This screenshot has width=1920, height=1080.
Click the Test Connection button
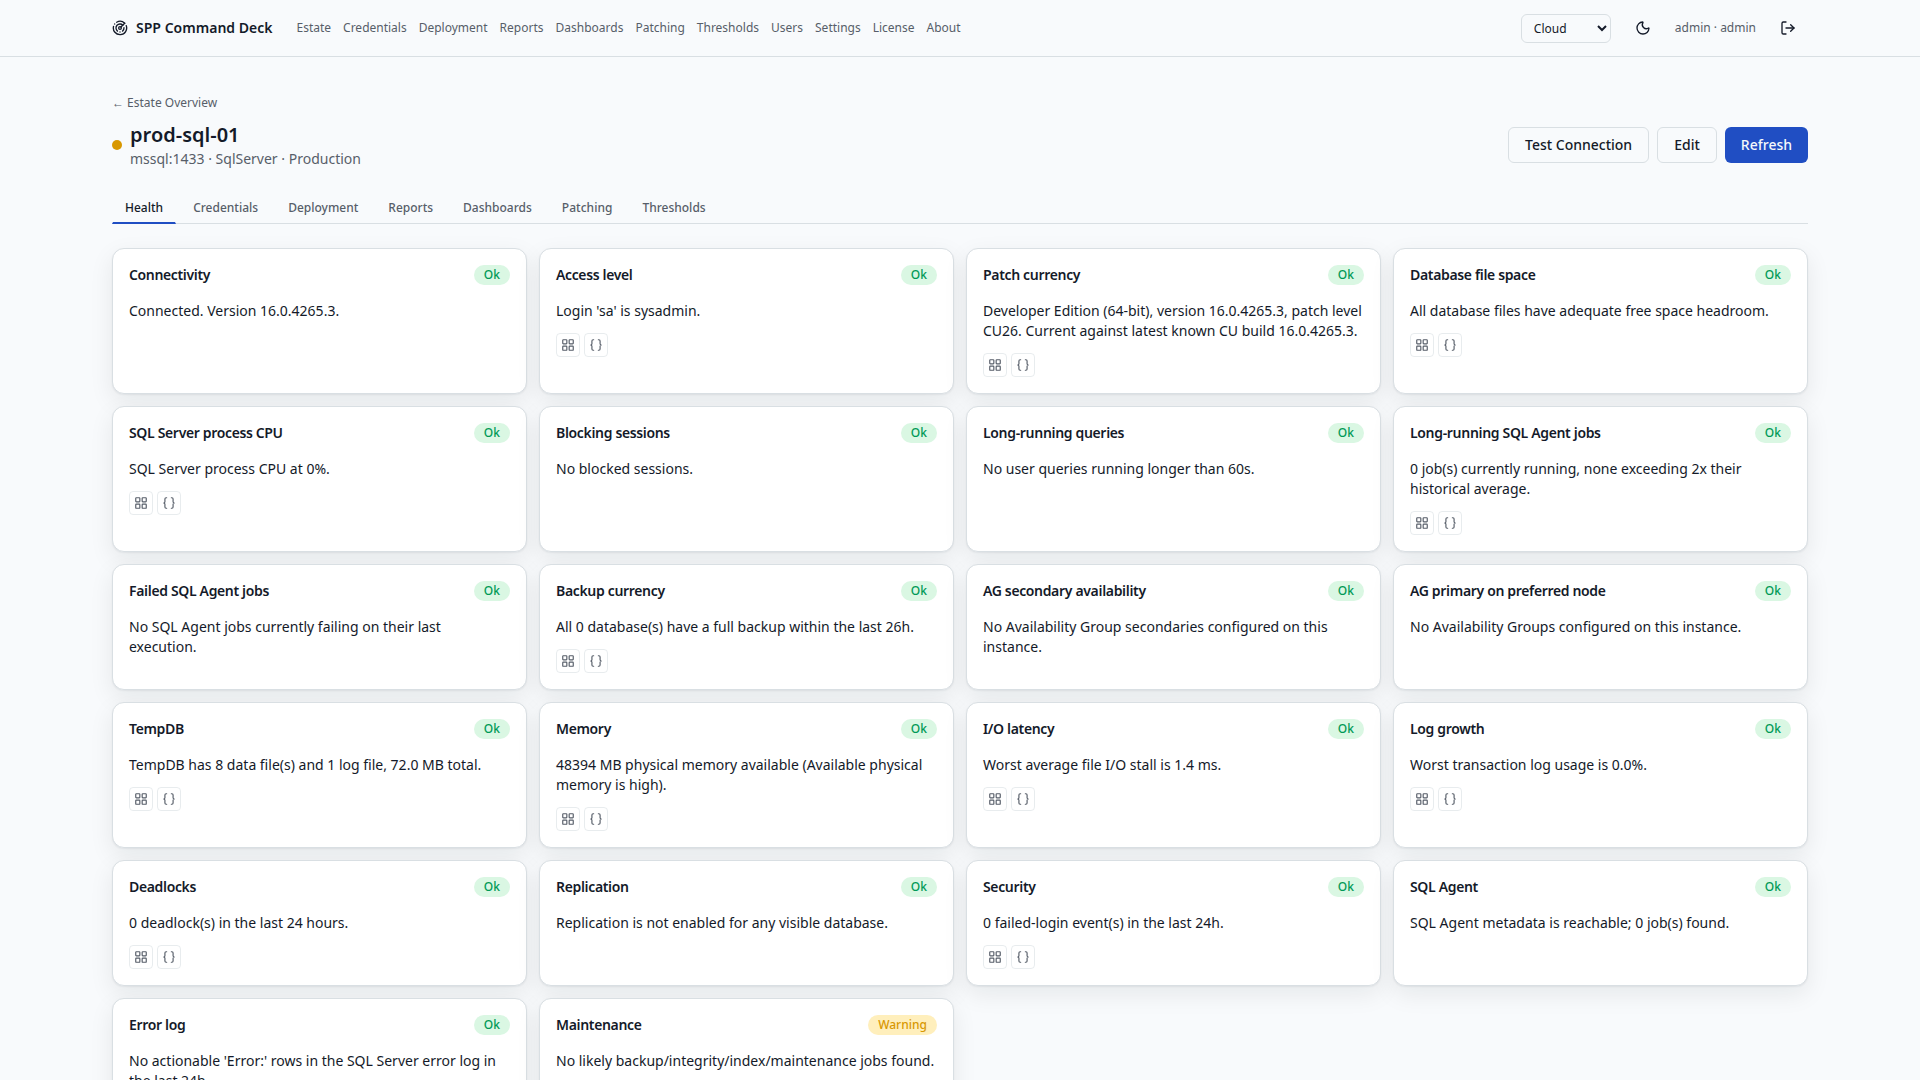pyautogui.click(x=1578, y=145)
